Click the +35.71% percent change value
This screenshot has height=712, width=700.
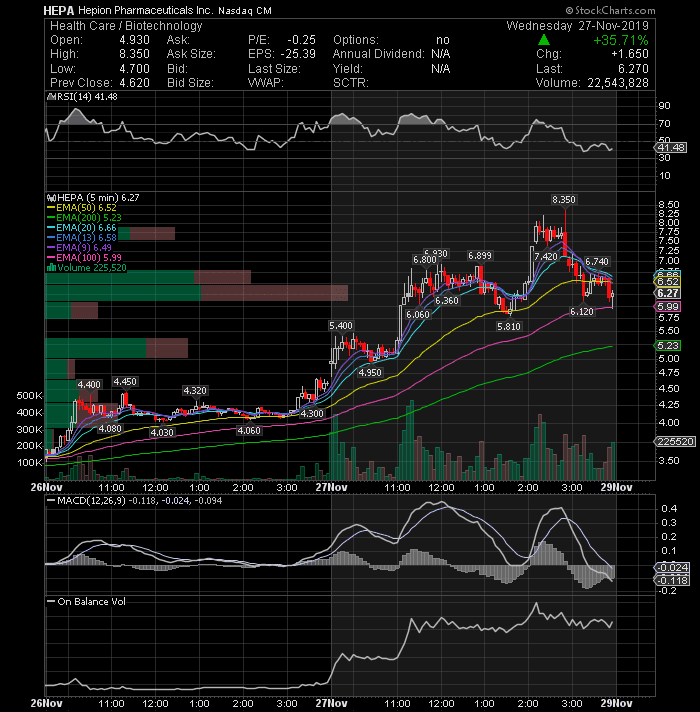[621, 40]
